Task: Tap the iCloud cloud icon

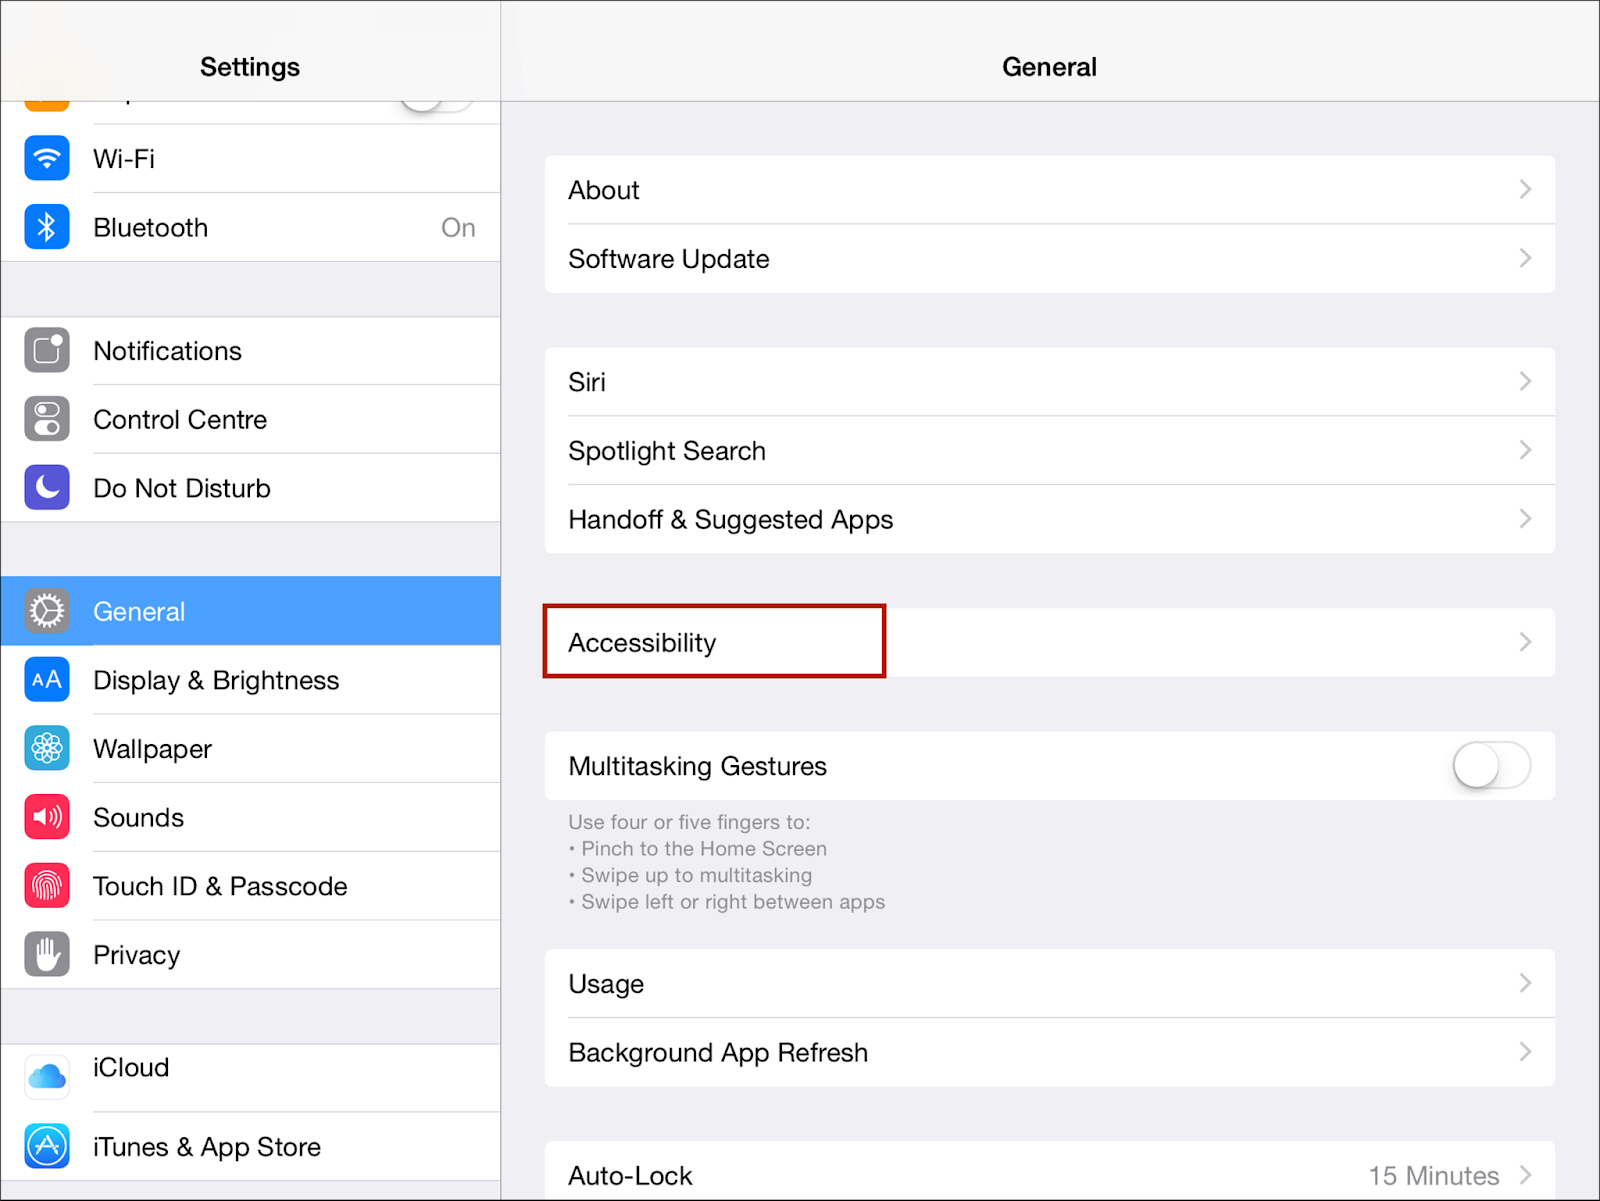Action: point(47,1077)
